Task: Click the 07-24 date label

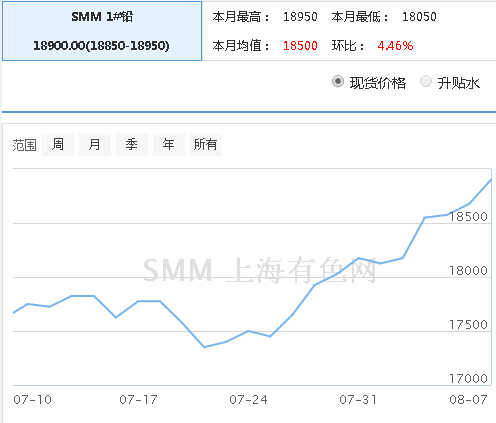Action: [248, 400]
